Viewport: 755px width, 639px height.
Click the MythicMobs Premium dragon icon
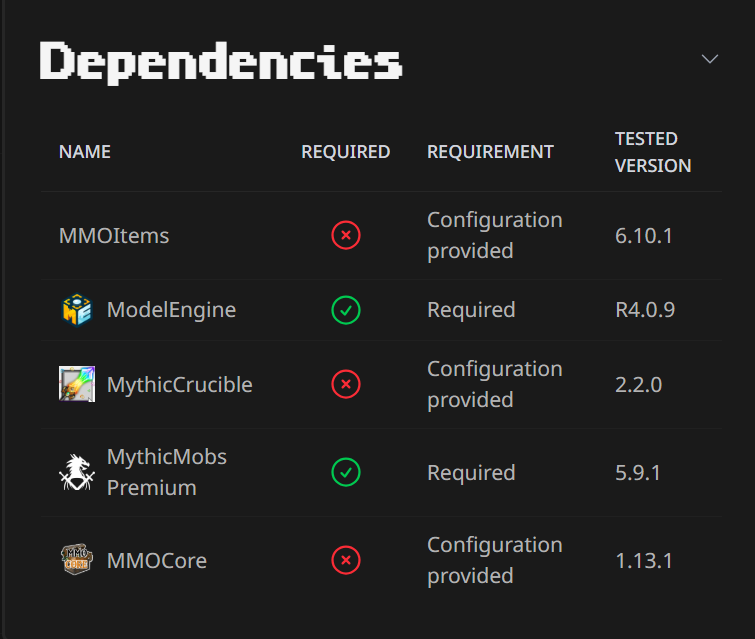click(77, 472)
